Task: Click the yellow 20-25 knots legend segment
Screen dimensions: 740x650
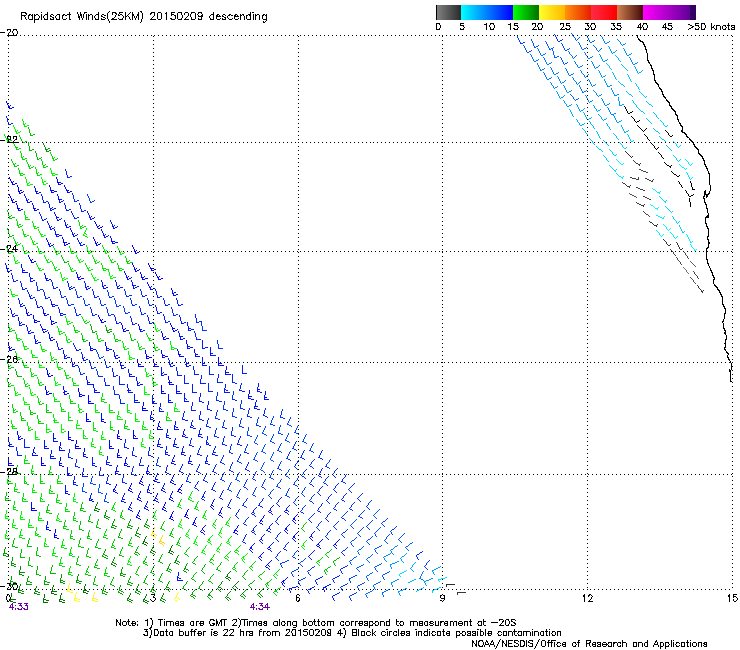Action: coord(552,12)
